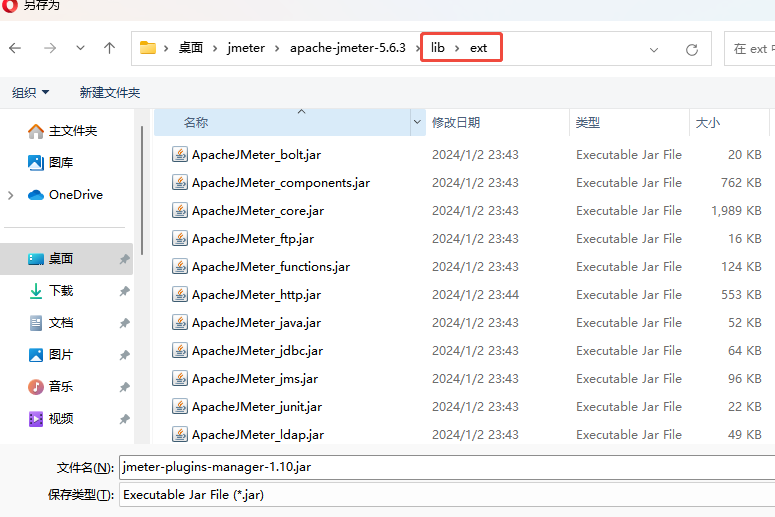
Task: Select jmeter in the address breadcrumb
Action: pos(246,48)
